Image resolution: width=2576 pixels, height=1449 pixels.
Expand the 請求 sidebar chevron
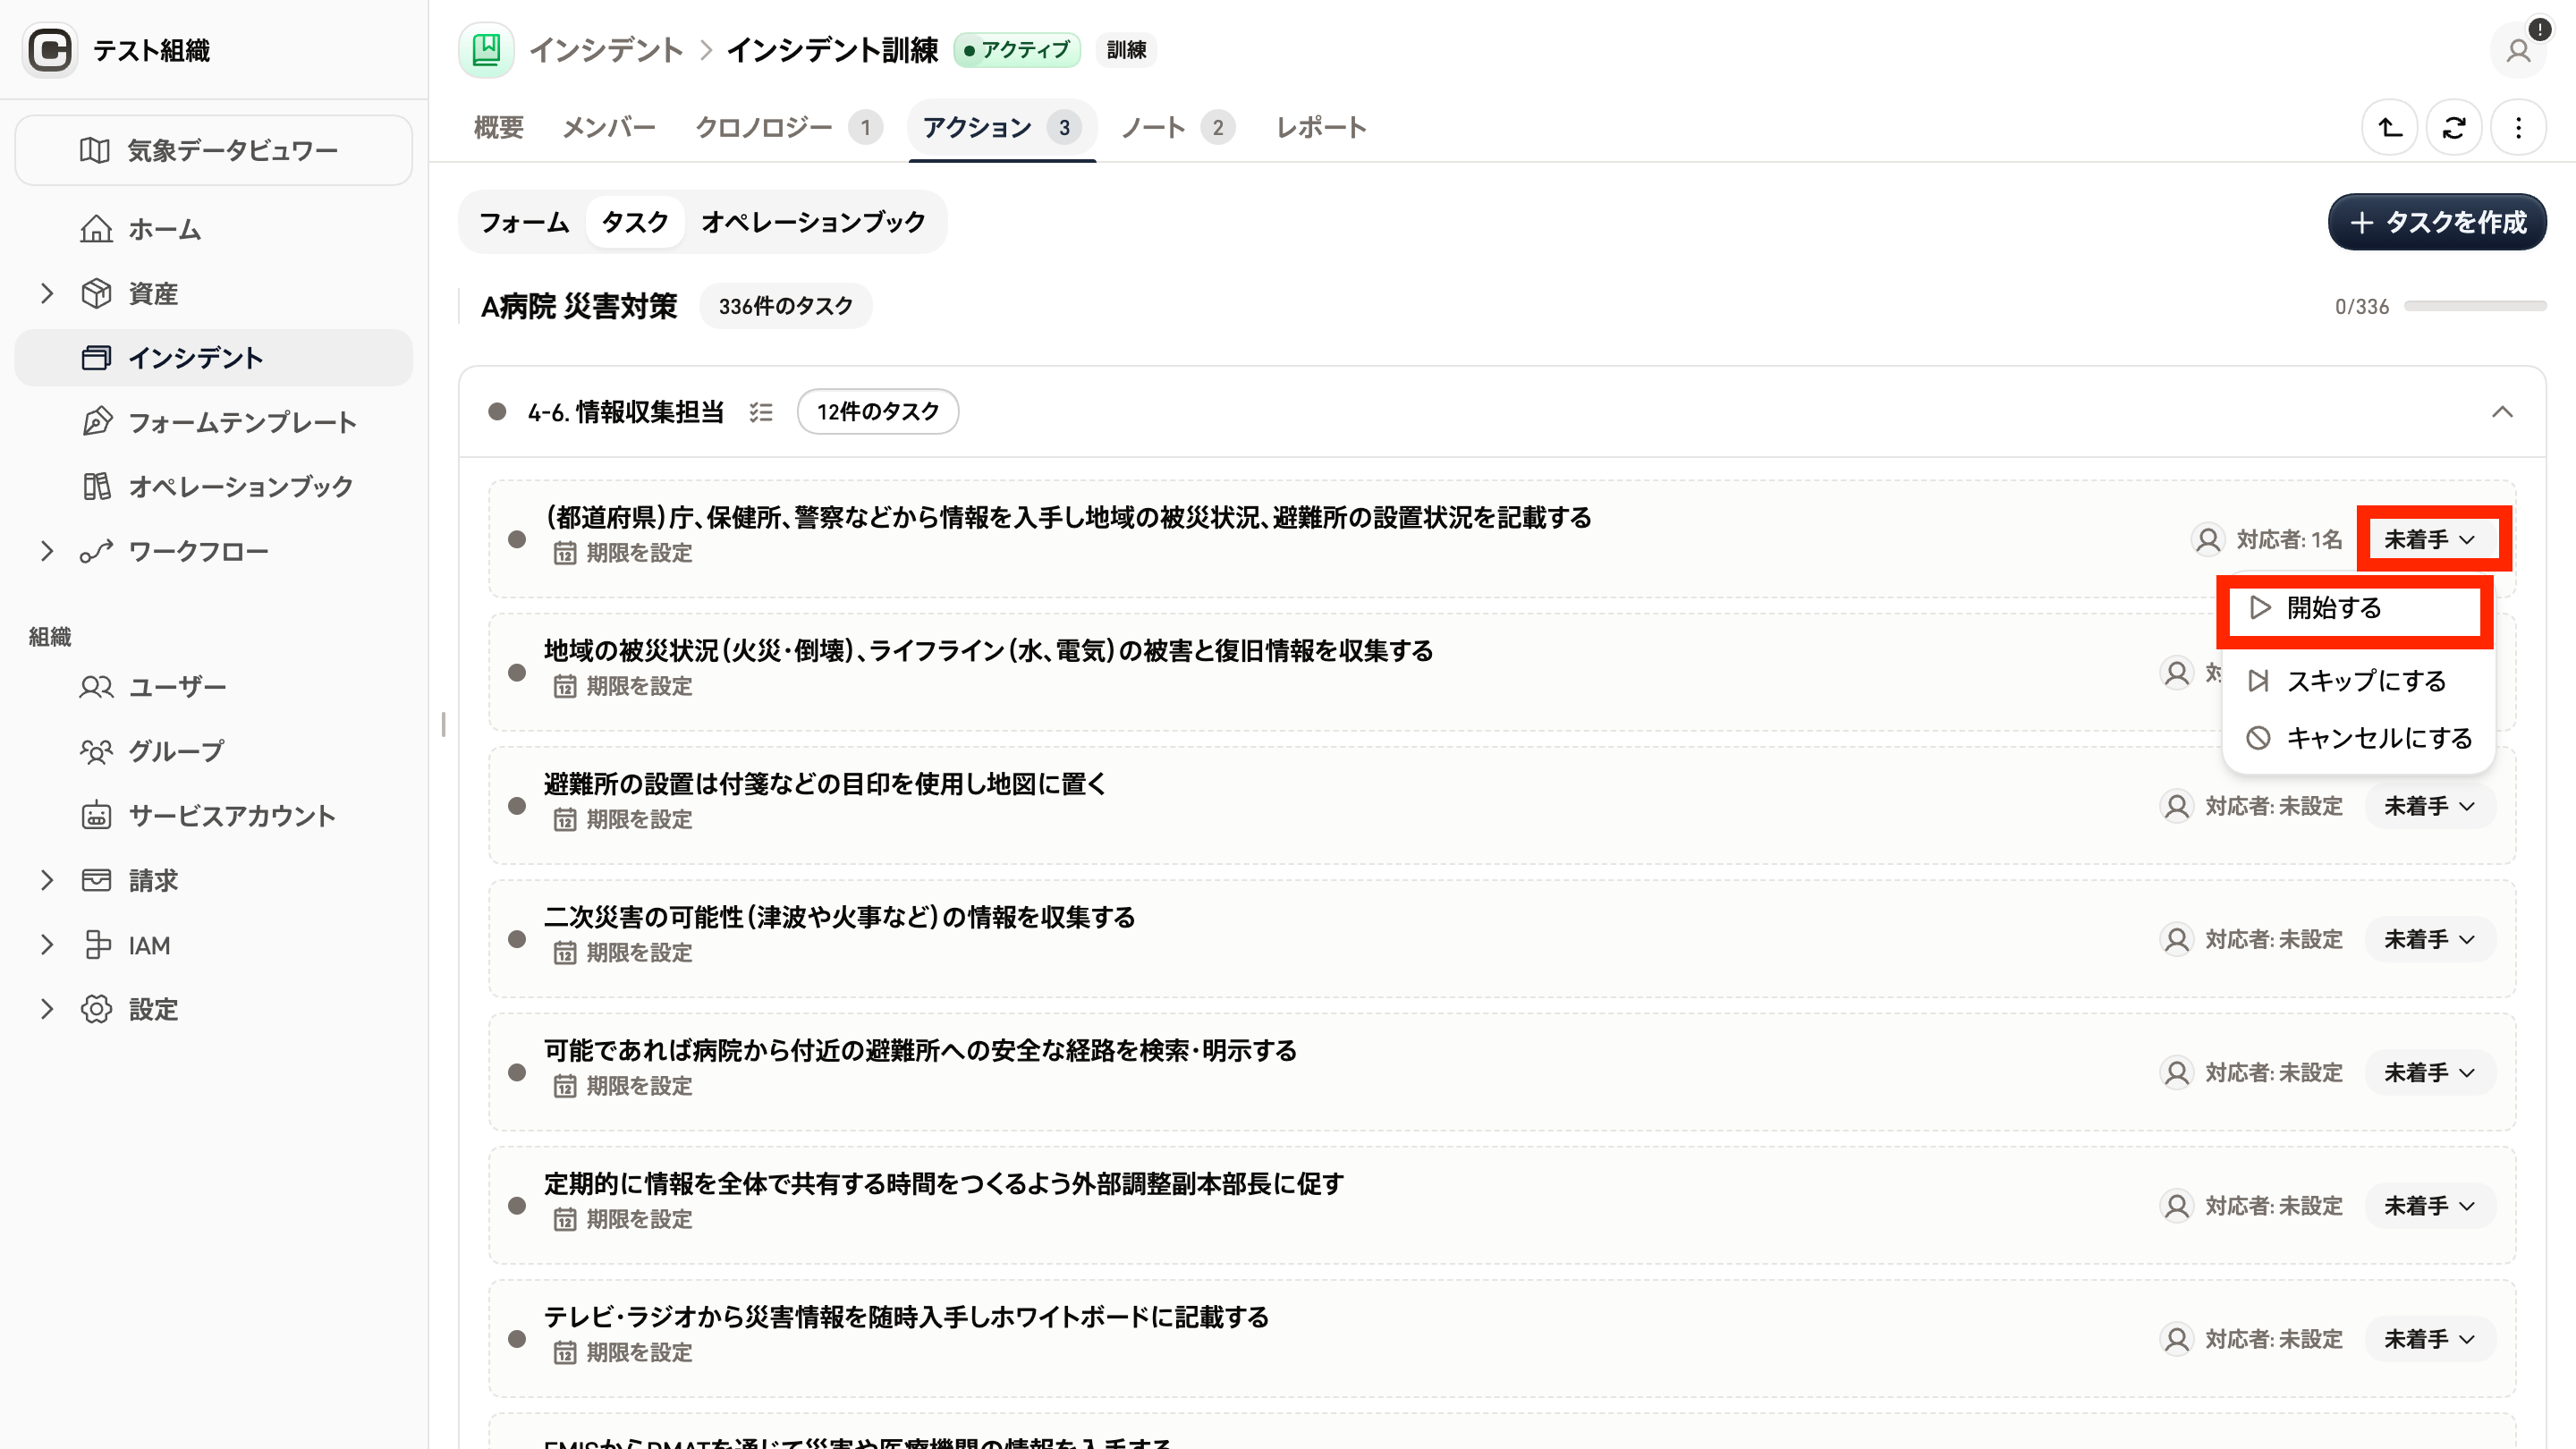coord(46,880)
